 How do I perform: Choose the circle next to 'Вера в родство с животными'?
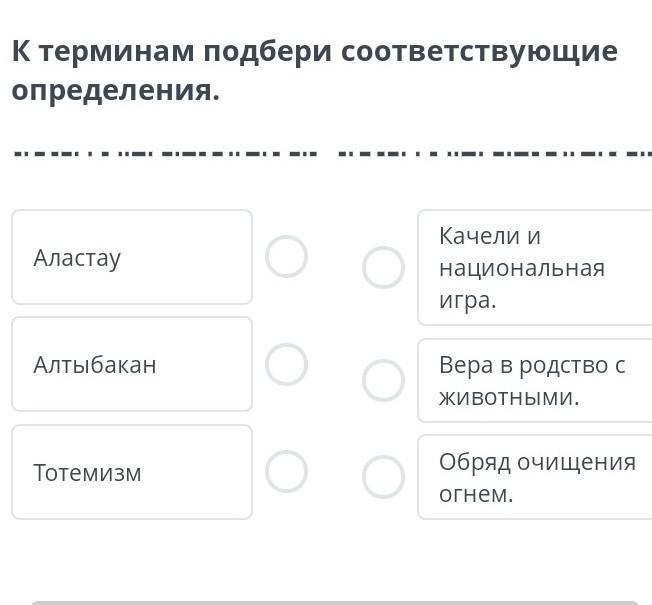tap(383, 380)
